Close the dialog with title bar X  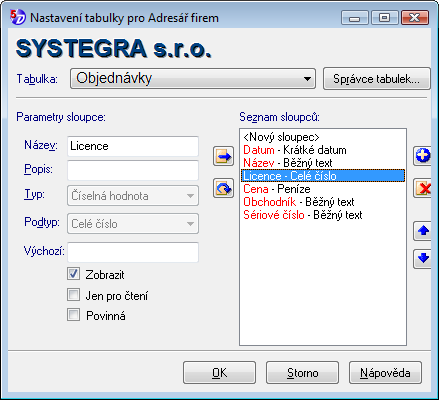[415, 18]
